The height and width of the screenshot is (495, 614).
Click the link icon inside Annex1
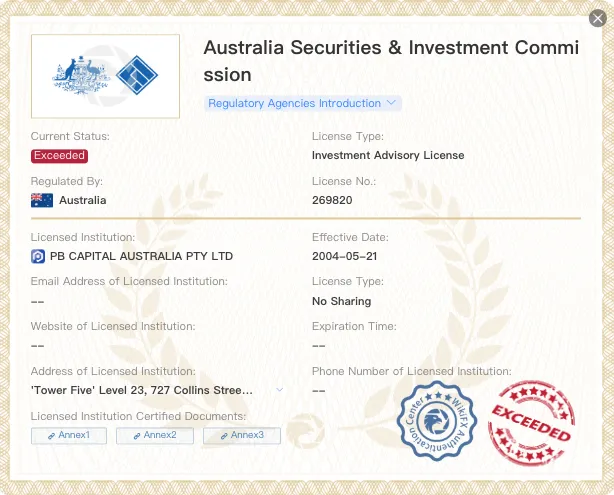(x=51, y=436)
